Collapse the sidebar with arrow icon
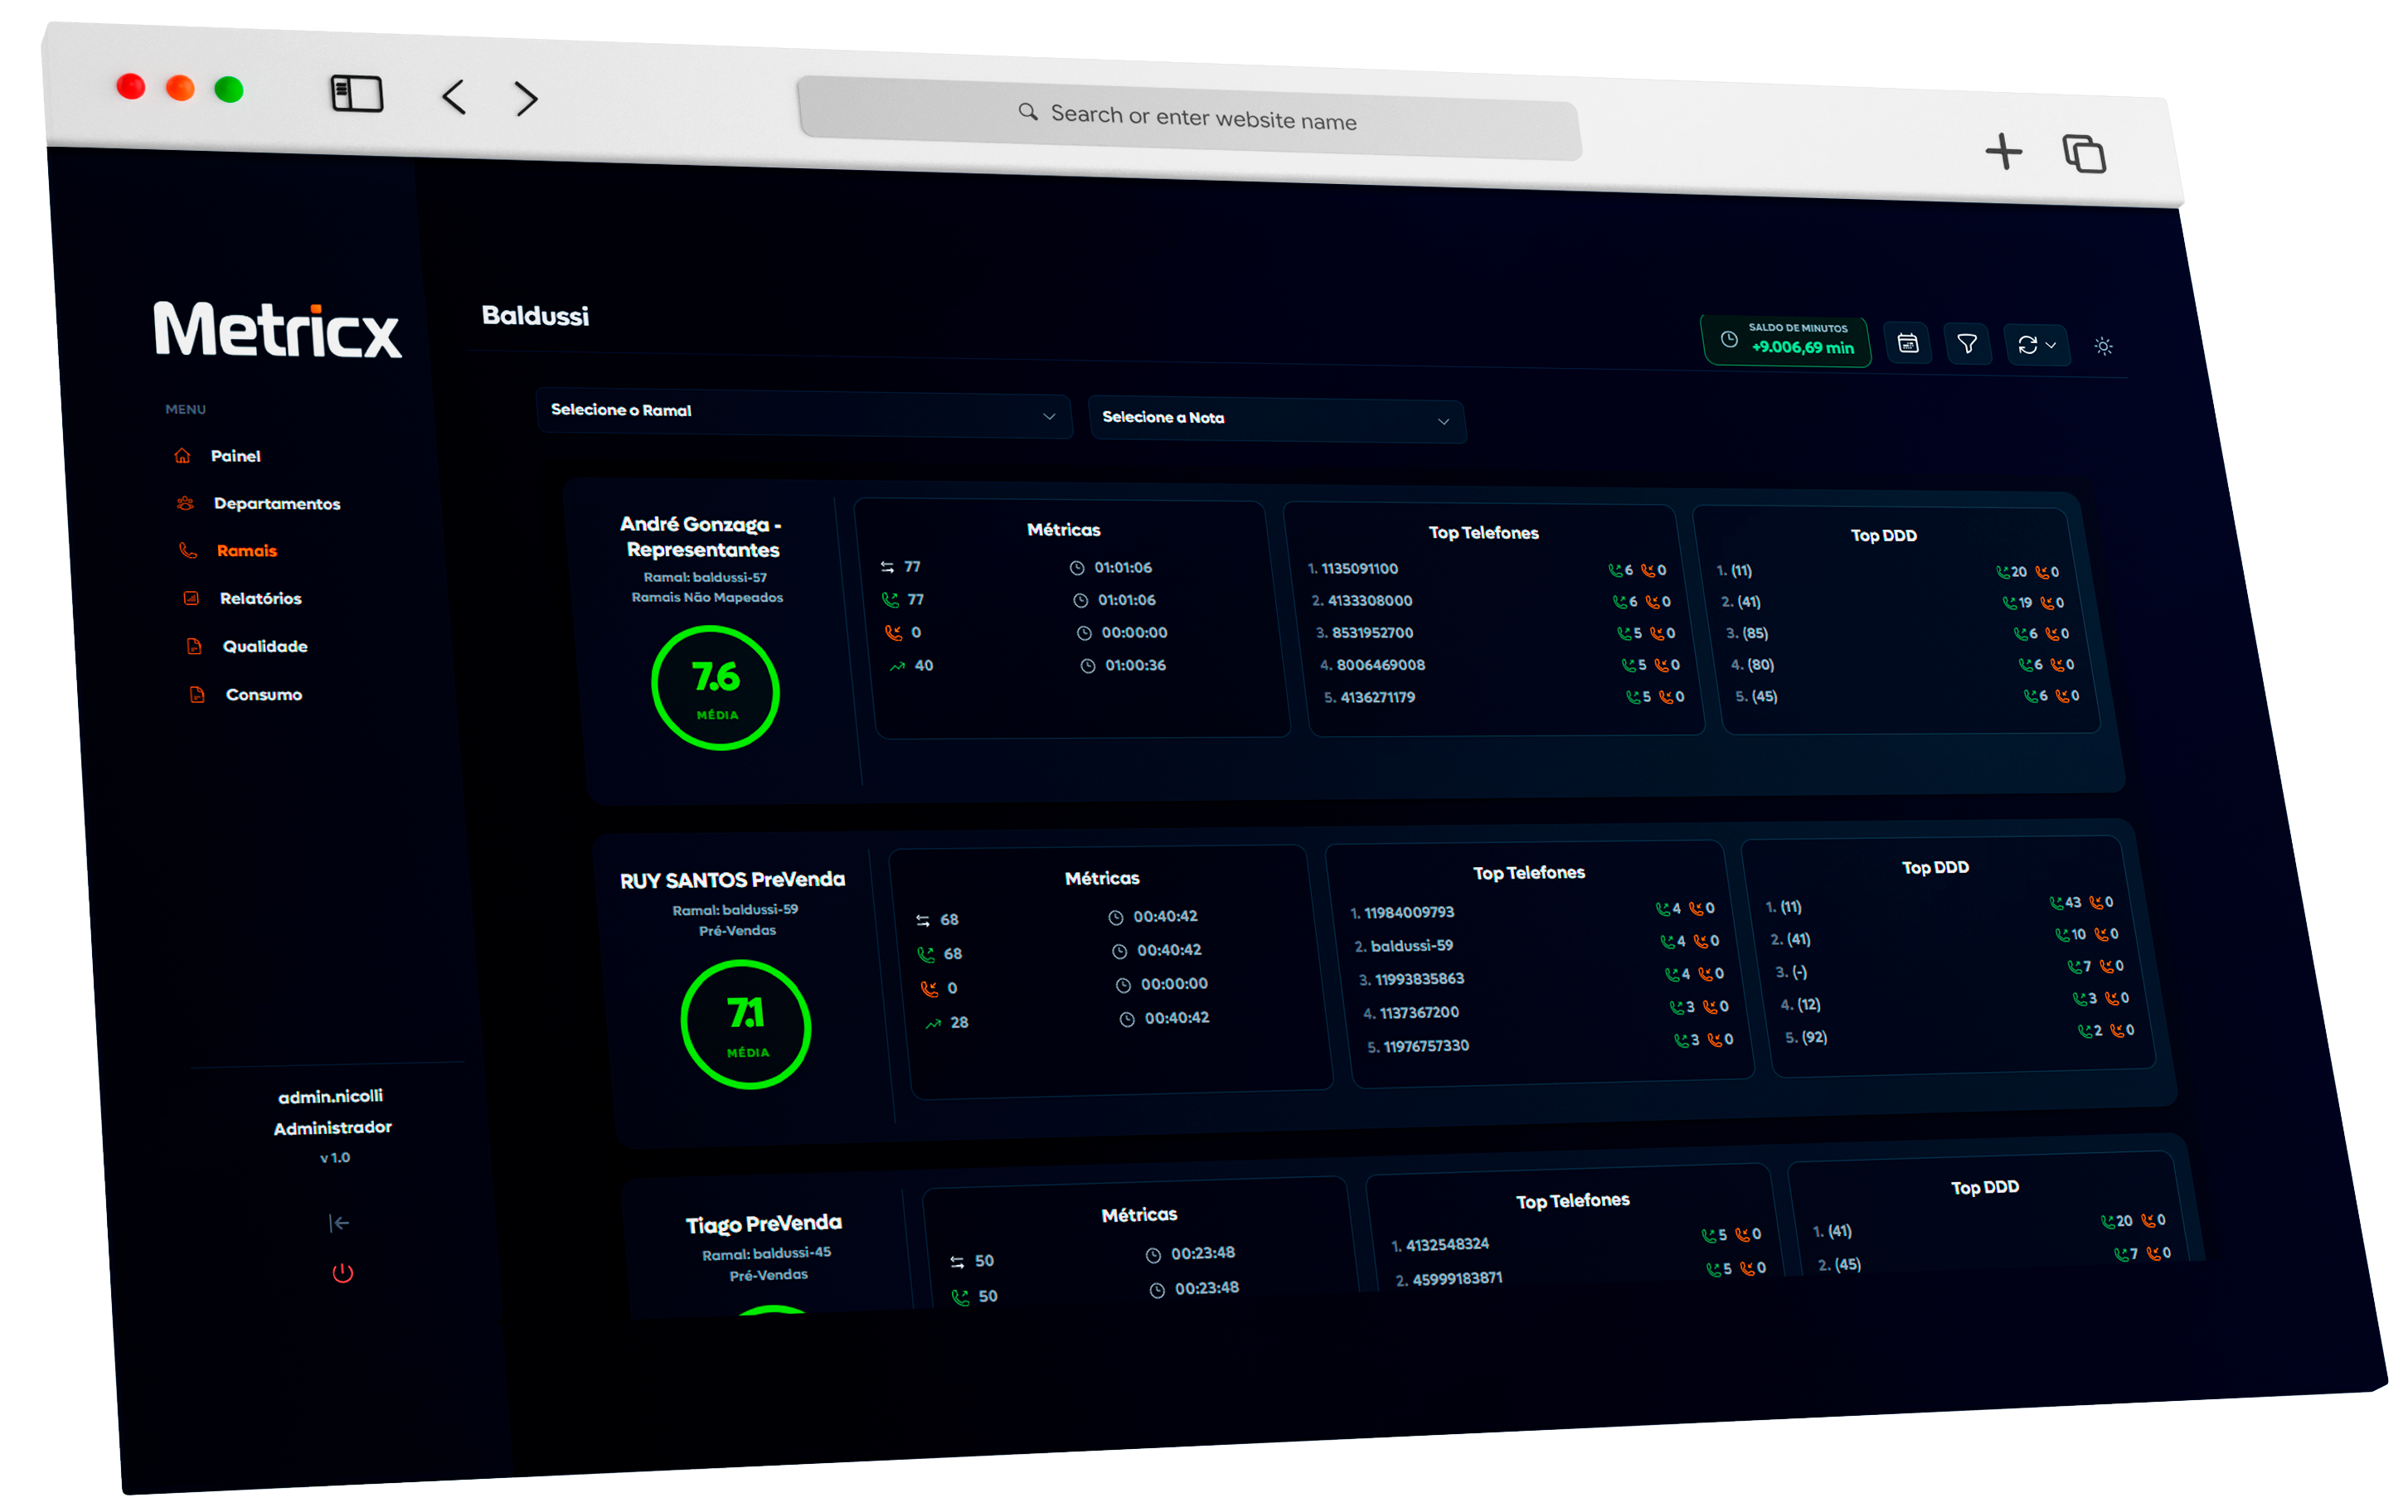2408x1512 pixels. (x=339, y=1223)
